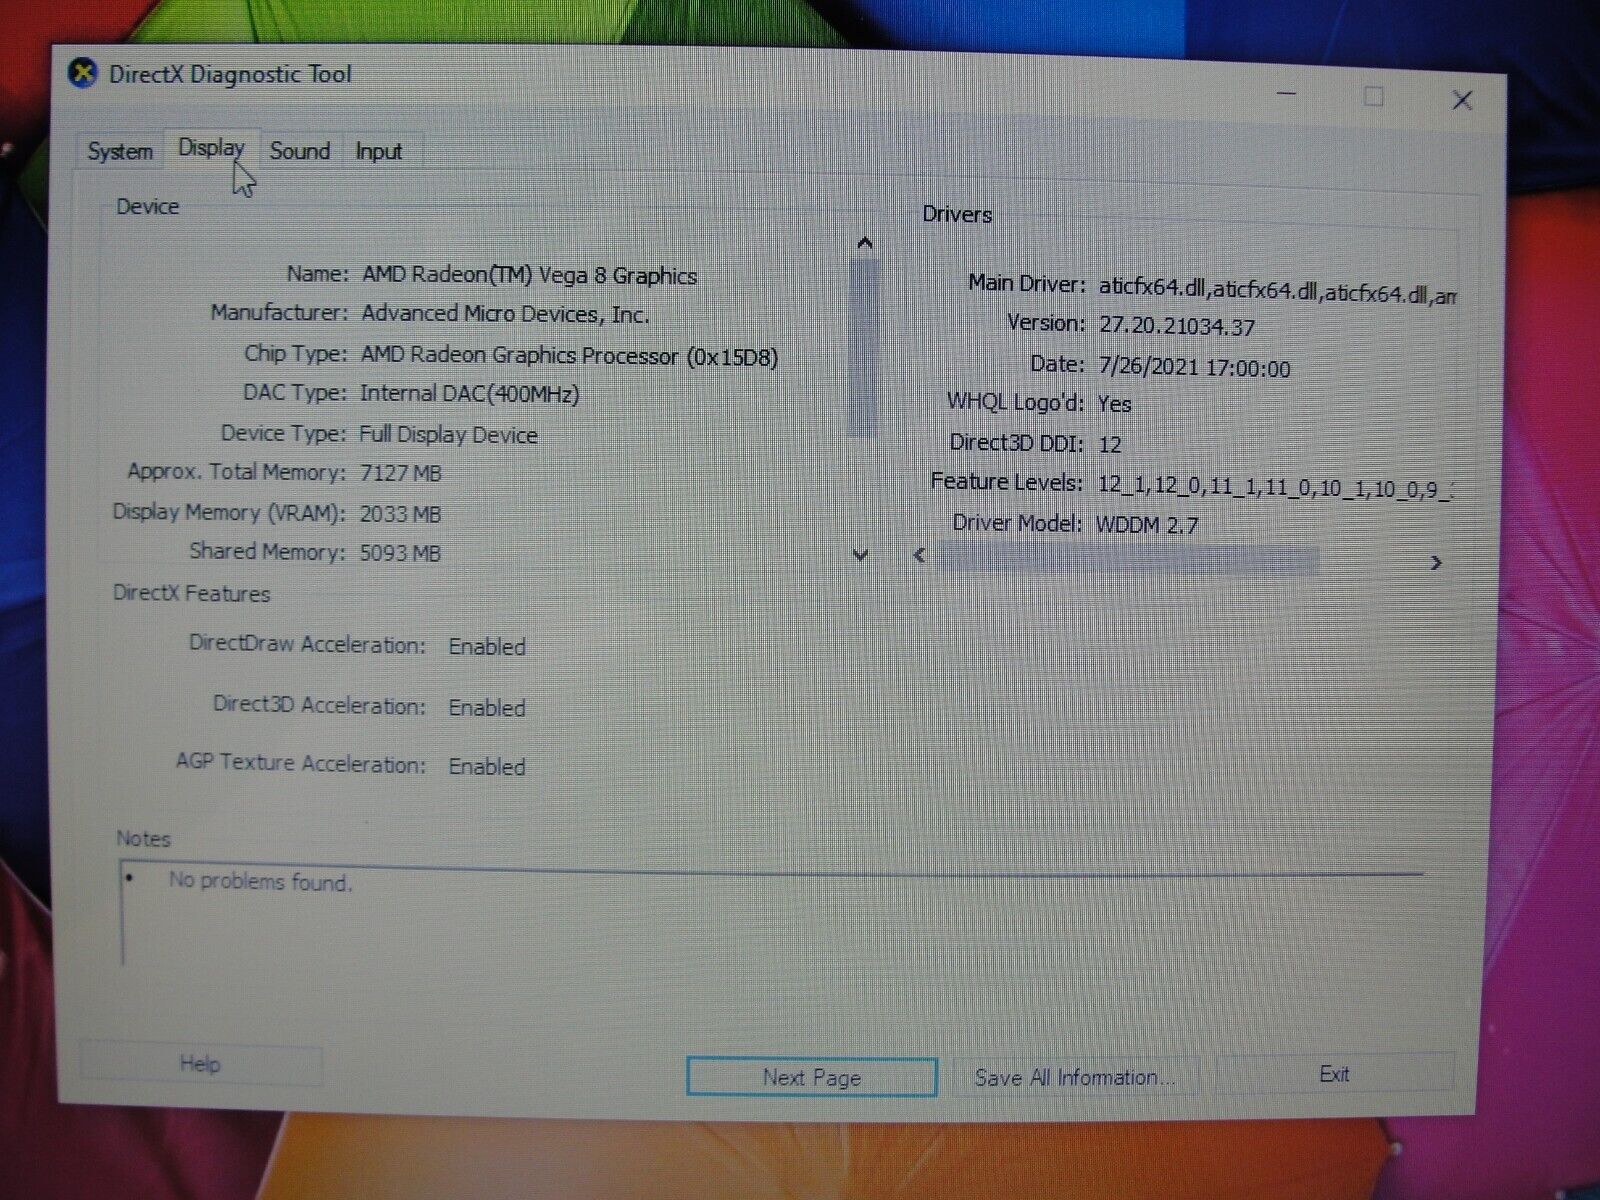Click the scroll down arrow in Drivers panel
Screen dimensions: 1600x1200
861,556
